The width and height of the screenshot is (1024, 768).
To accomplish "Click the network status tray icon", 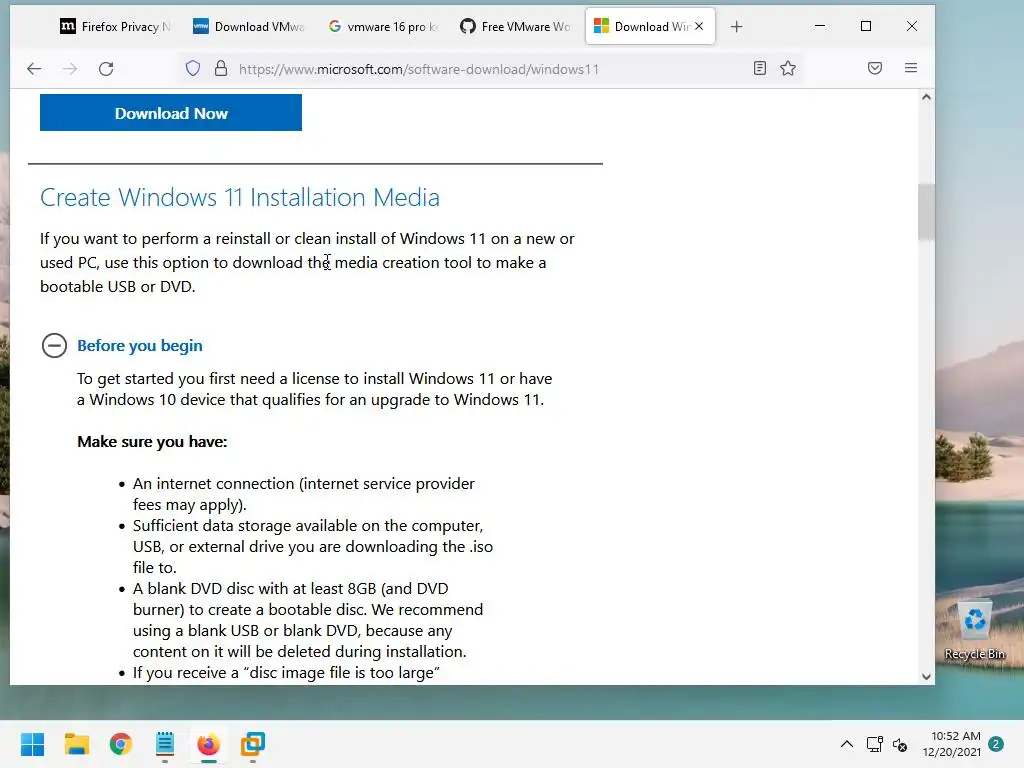I will [874, 744].
